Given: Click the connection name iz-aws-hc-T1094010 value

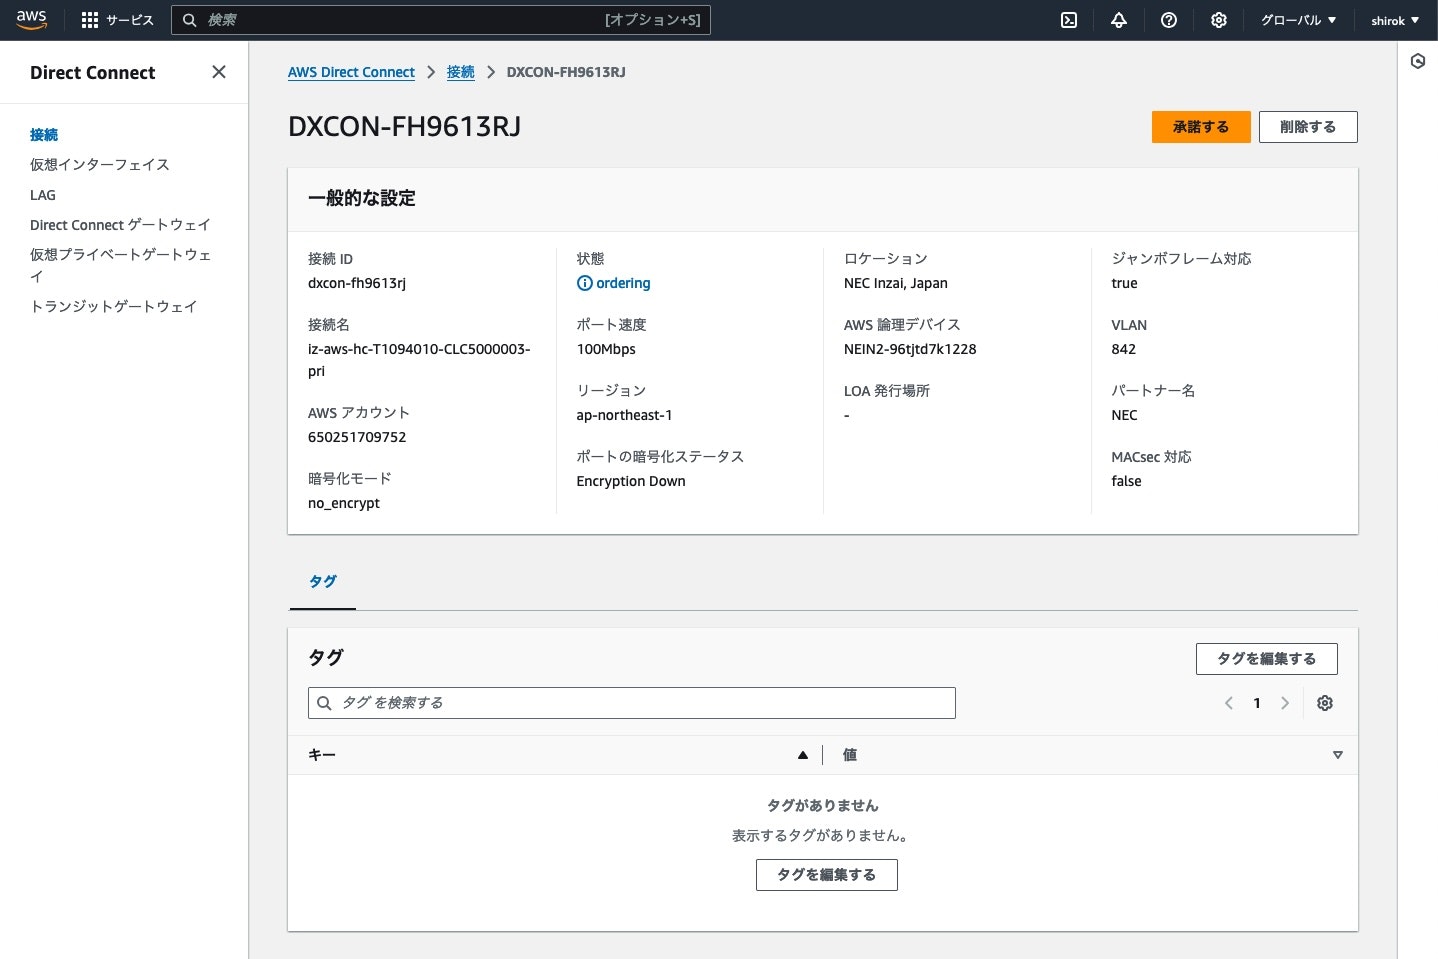Looking at the screenshot, I should (419, 360).
